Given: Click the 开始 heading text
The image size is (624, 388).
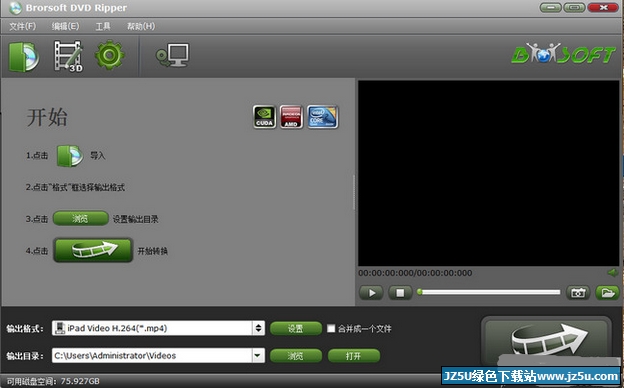Looking at the screenshot, I should pyautogui.click(x=47, y=117).
